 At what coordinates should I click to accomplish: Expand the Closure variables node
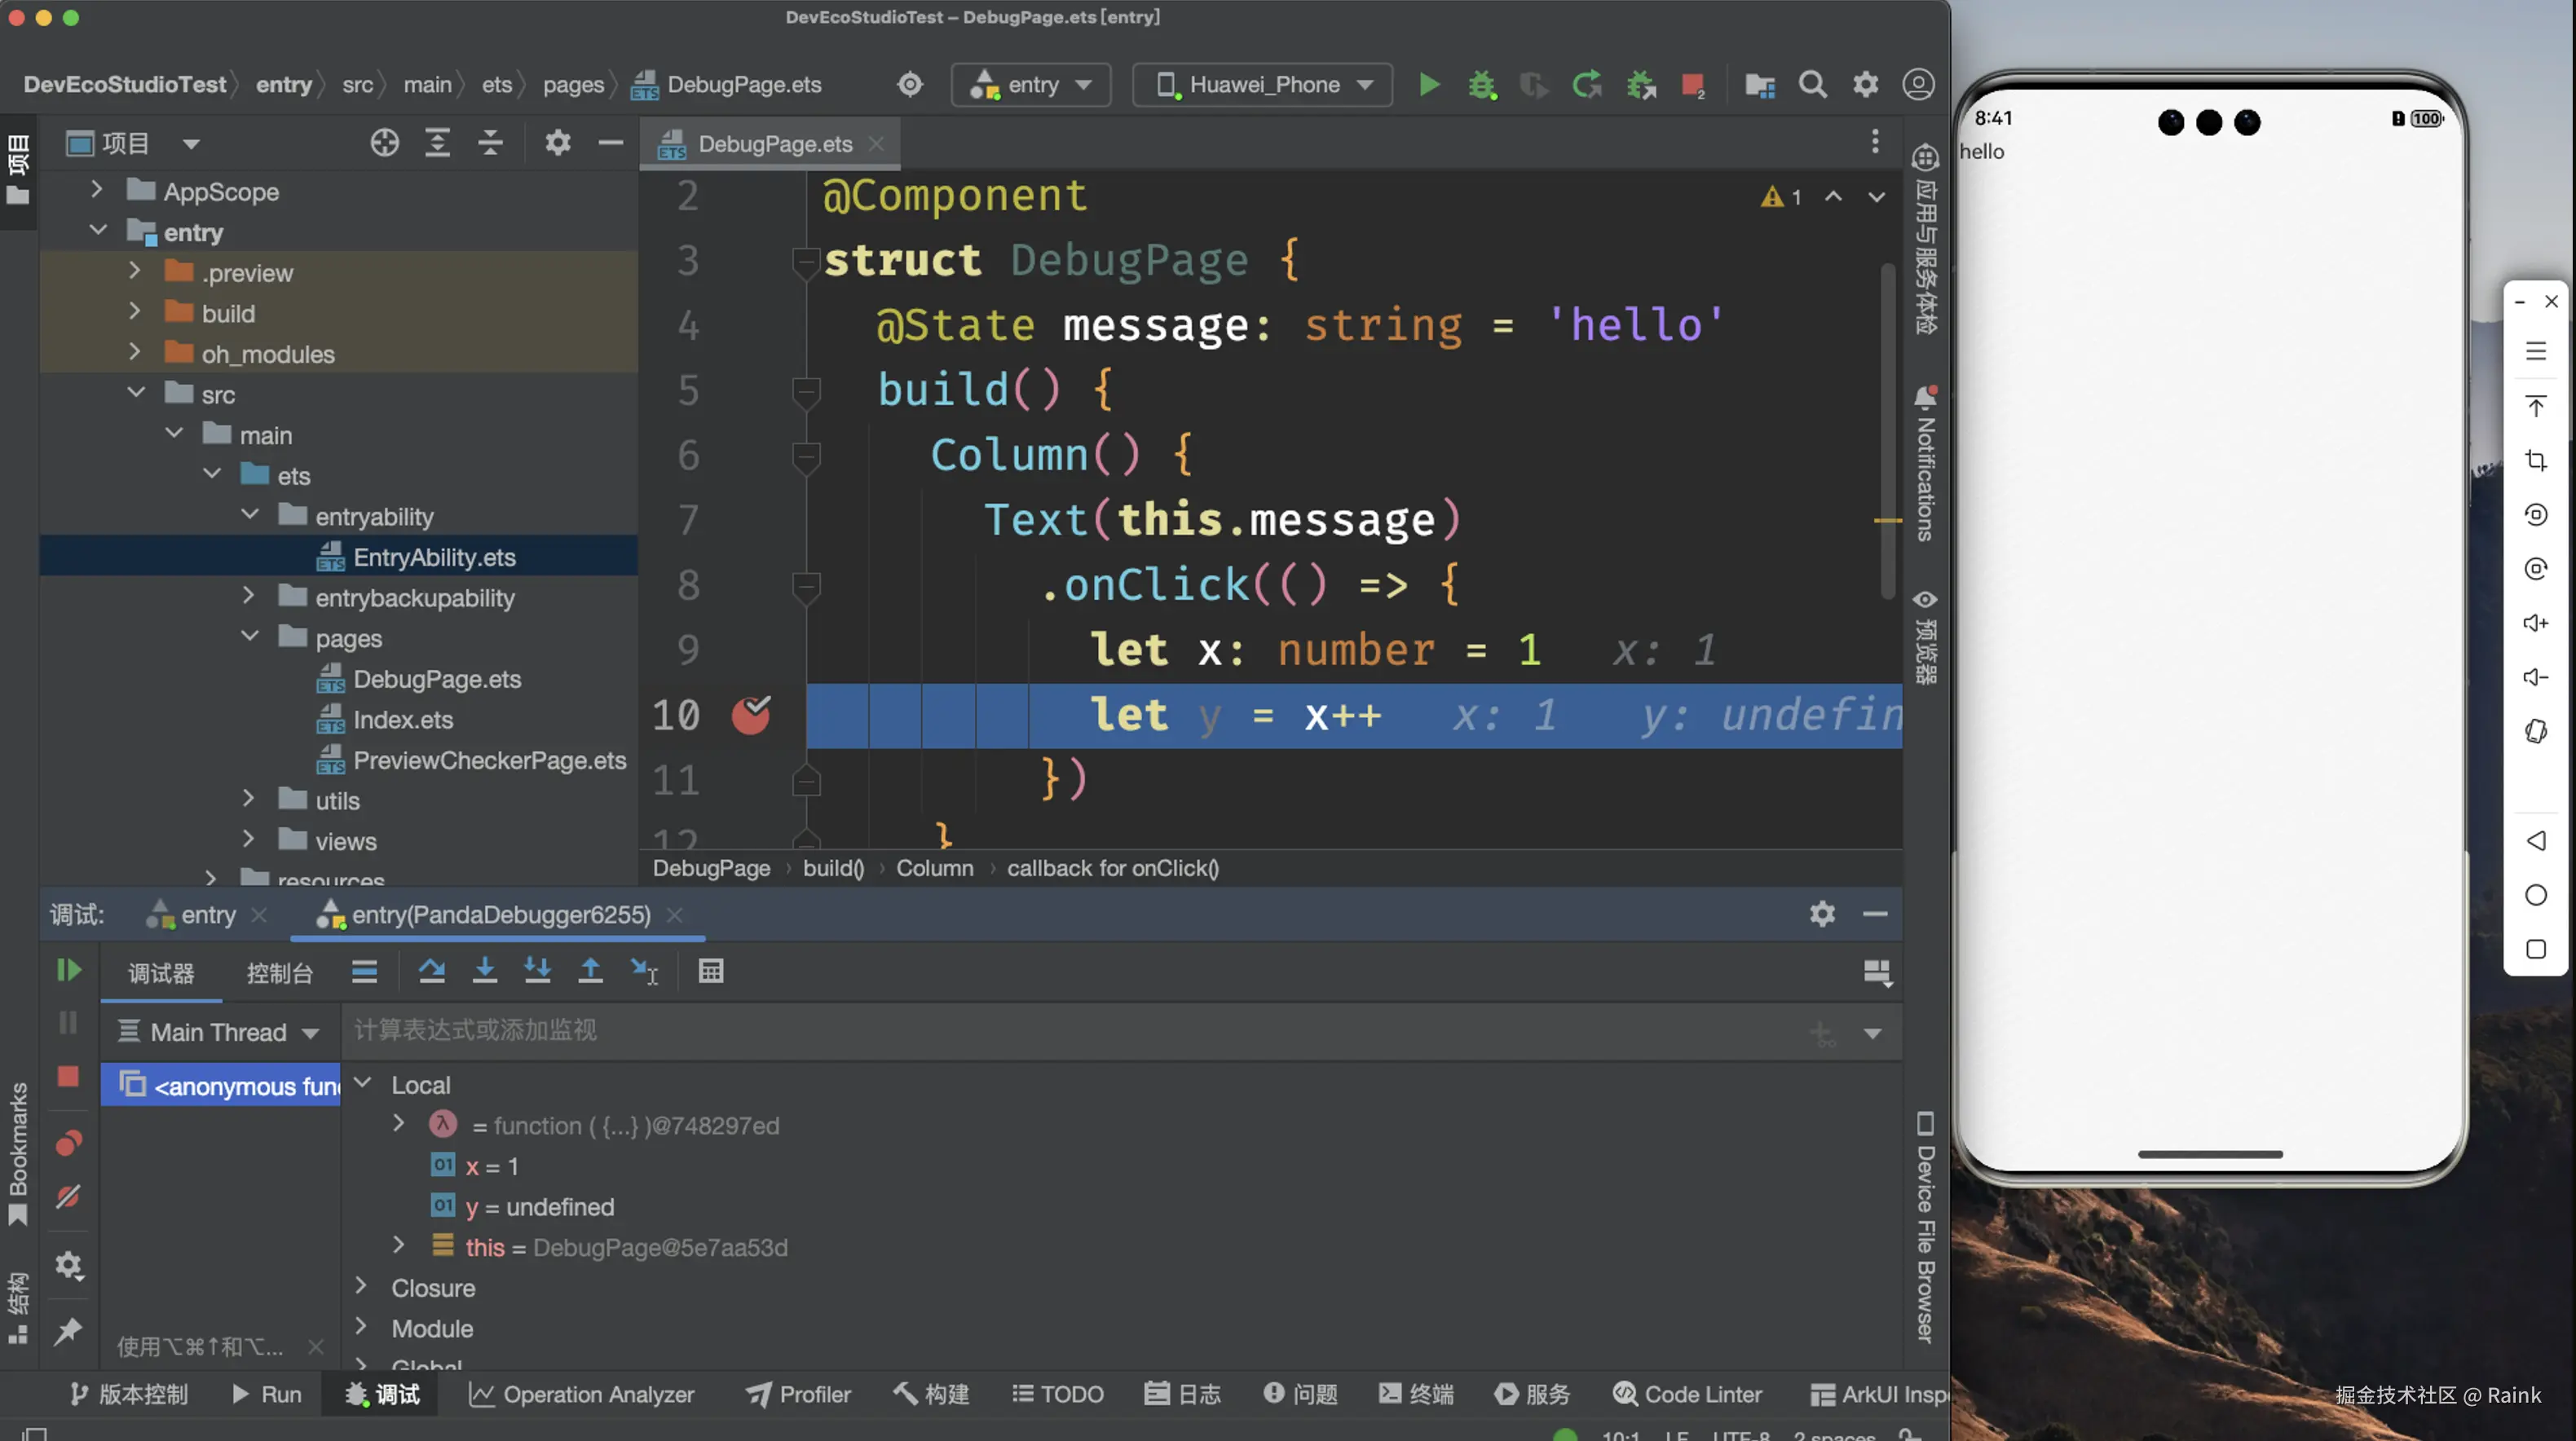(362, 1287)
